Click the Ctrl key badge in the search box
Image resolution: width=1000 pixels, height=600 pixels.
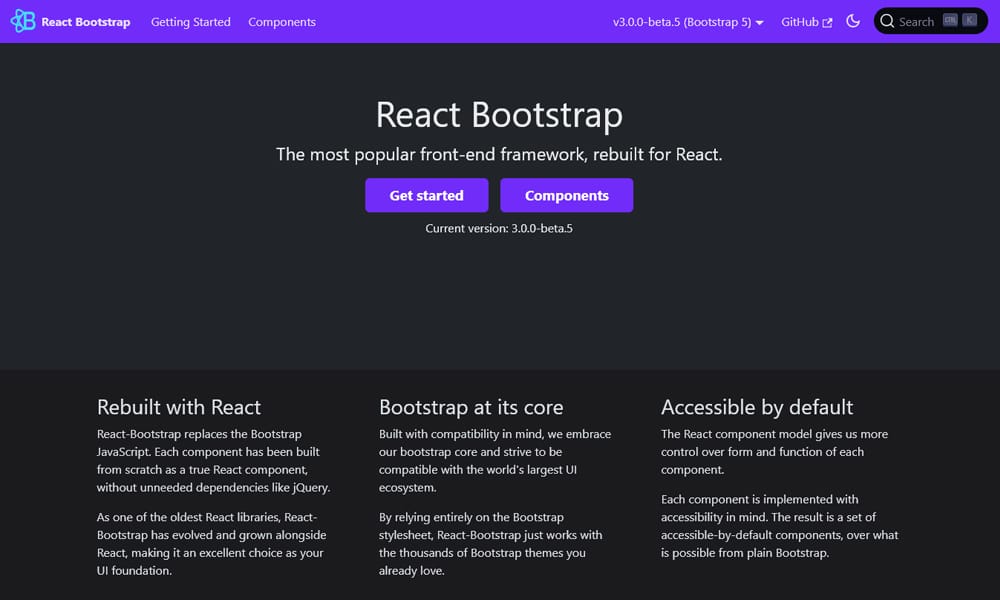(950, 20)
